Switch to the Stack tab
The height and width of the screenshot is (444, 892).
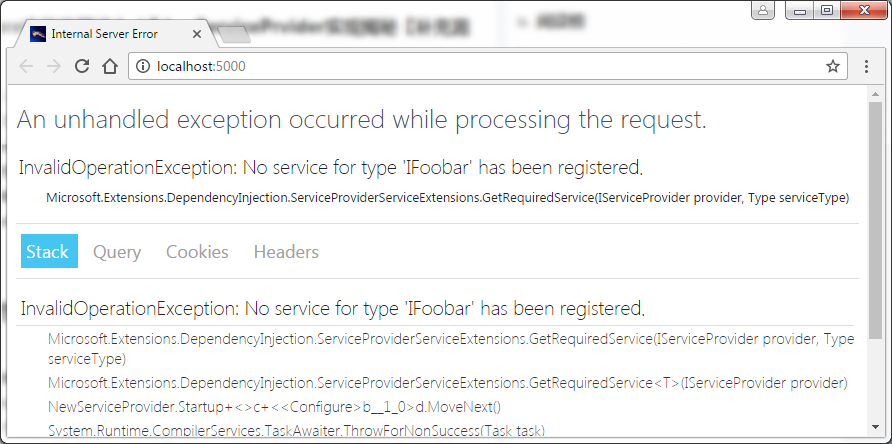click(49, 251)
